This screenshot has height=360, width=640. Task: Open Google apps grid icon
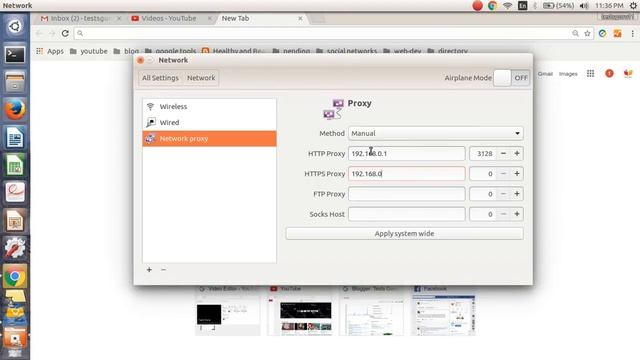click(x=590, y=73)
